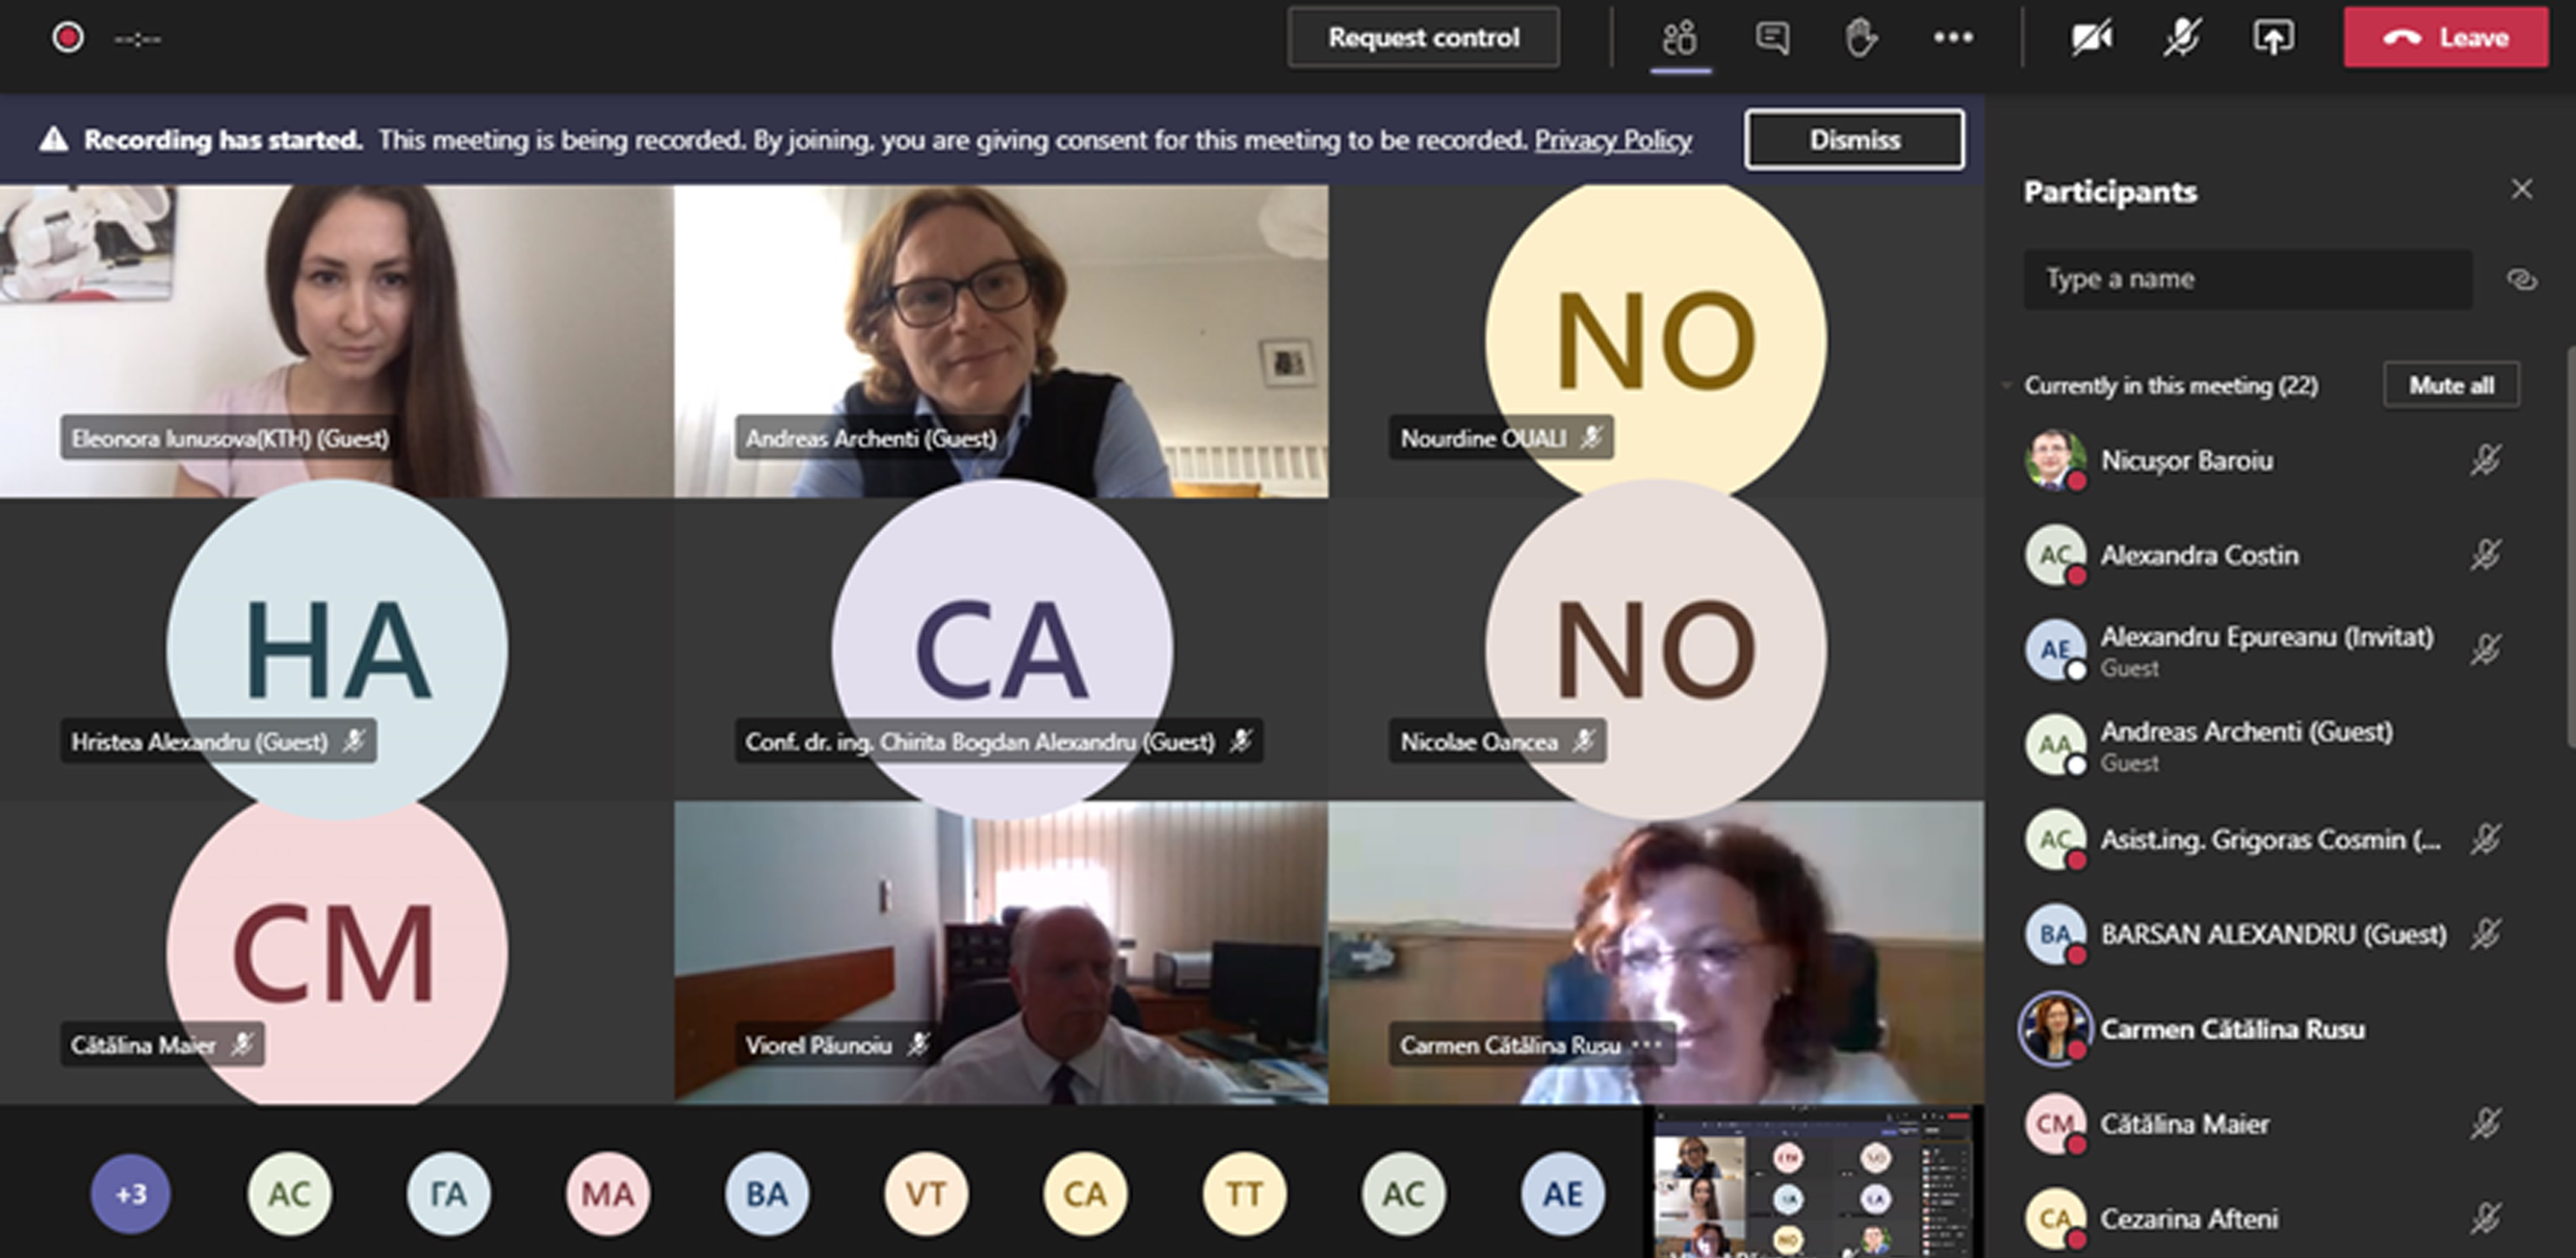
Task: Toggle the camera on
Action: (2091, 38)
